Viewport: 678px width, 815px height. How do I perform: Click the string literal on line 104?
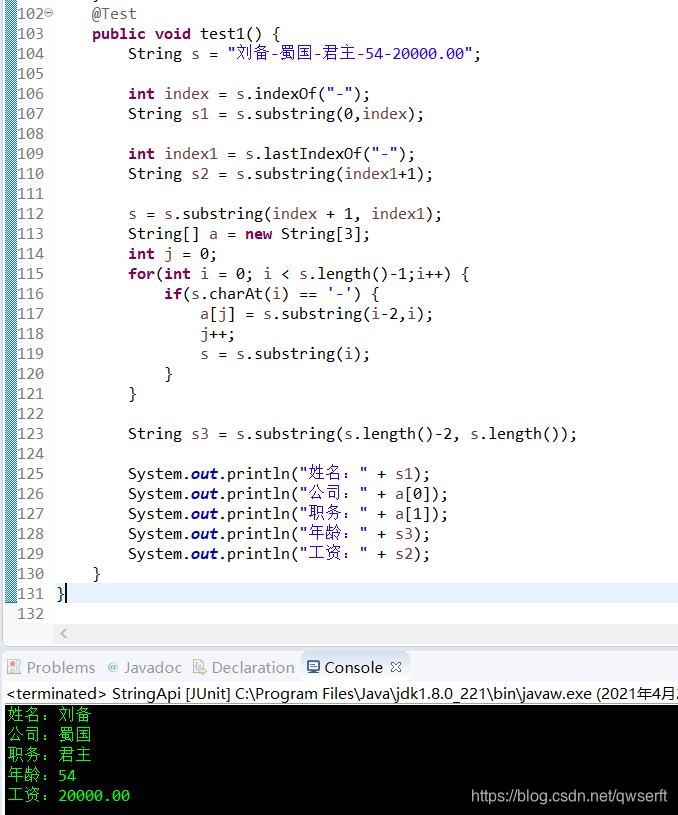(349, 53)
